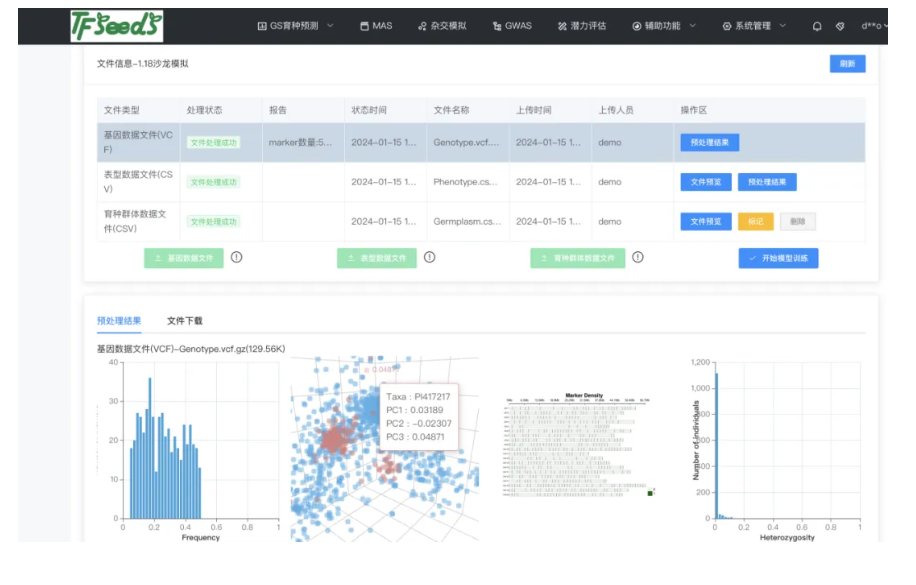Click the tag icon in top bar
This screenshot has height=585, width=916.
coord(840,26)
